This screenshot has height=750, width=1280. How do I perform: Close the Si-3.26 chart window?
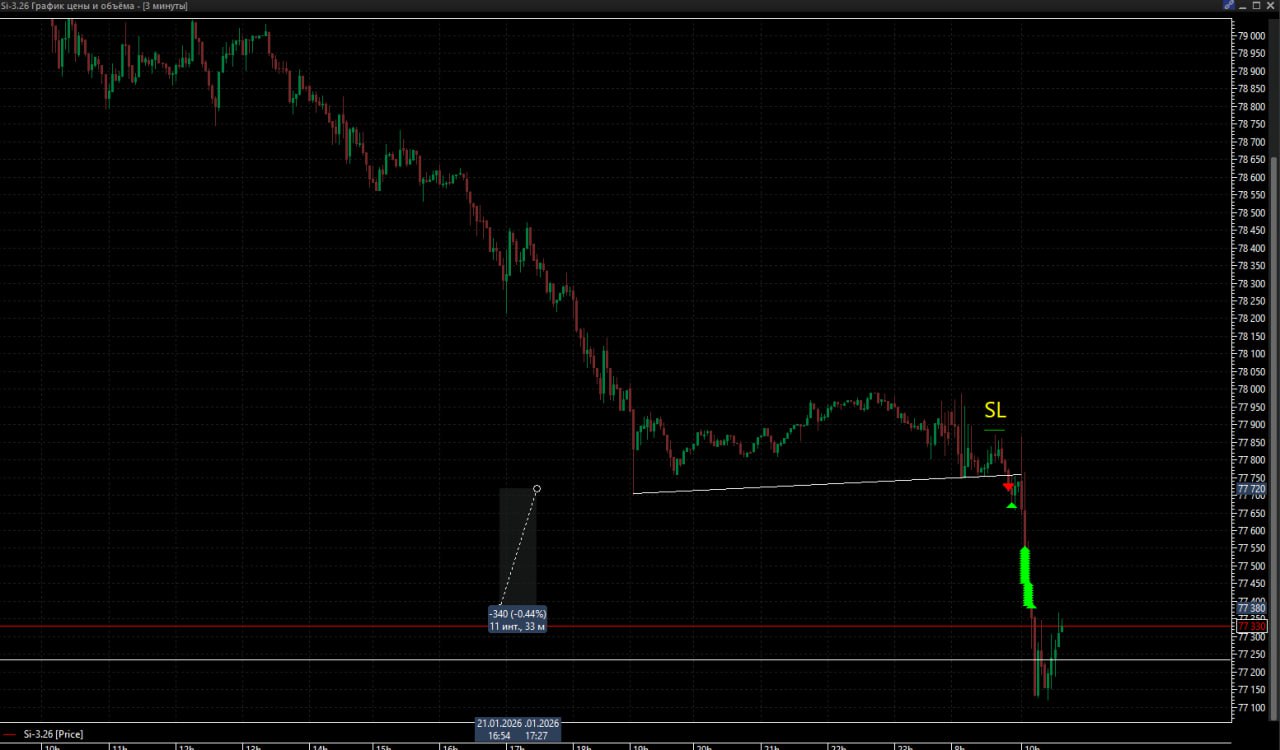point(1271,6)
